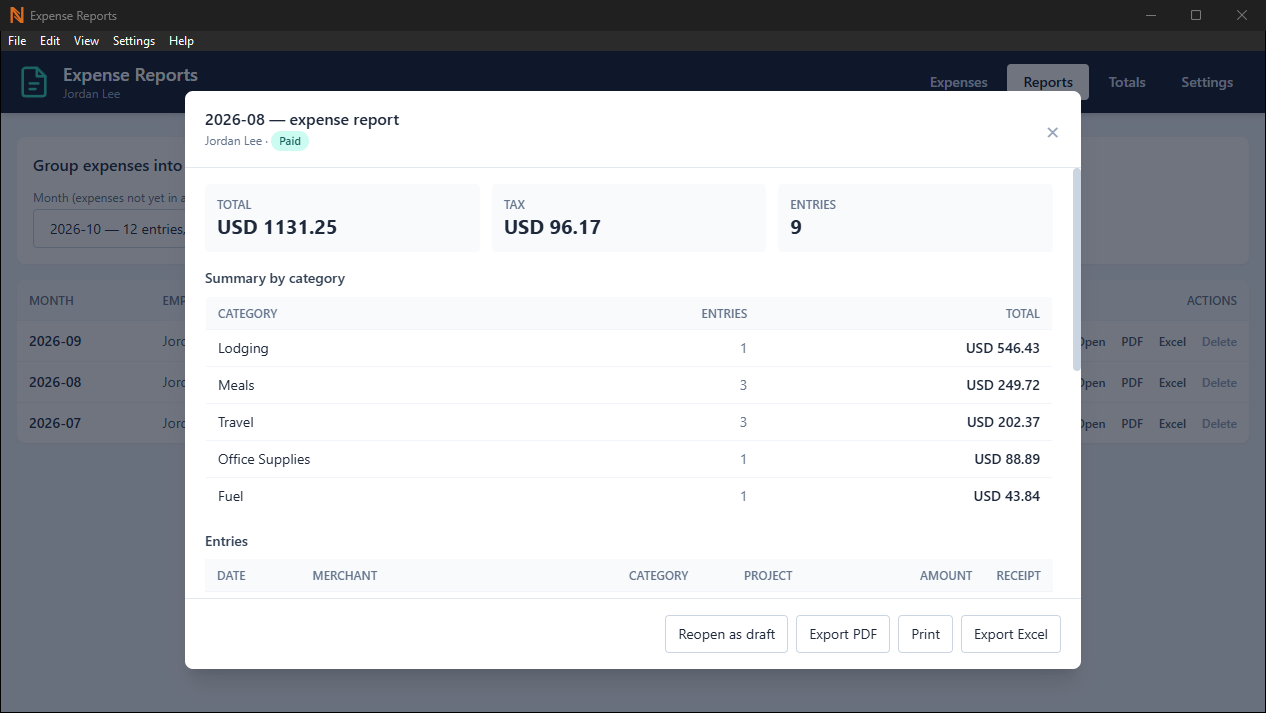Click Delete link in 2026-08 row
Viewport: 1266px width, 713px height.
point(1219,383)
